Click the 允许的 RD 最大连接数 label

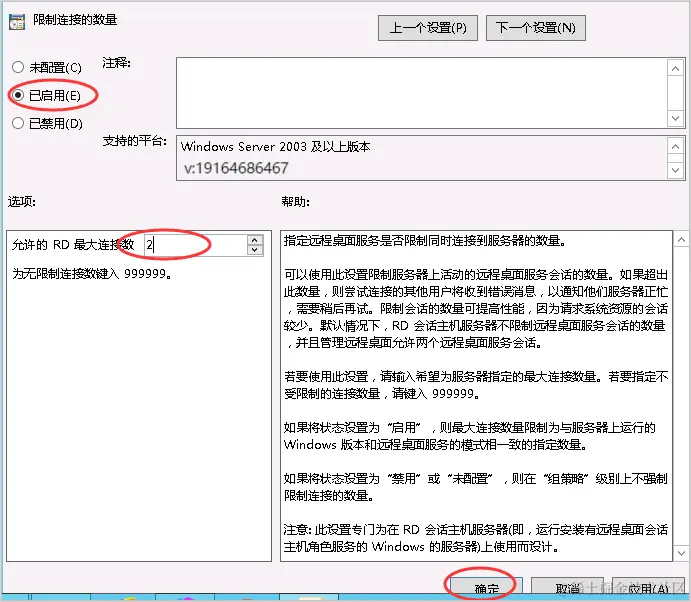tap(73, 244)
